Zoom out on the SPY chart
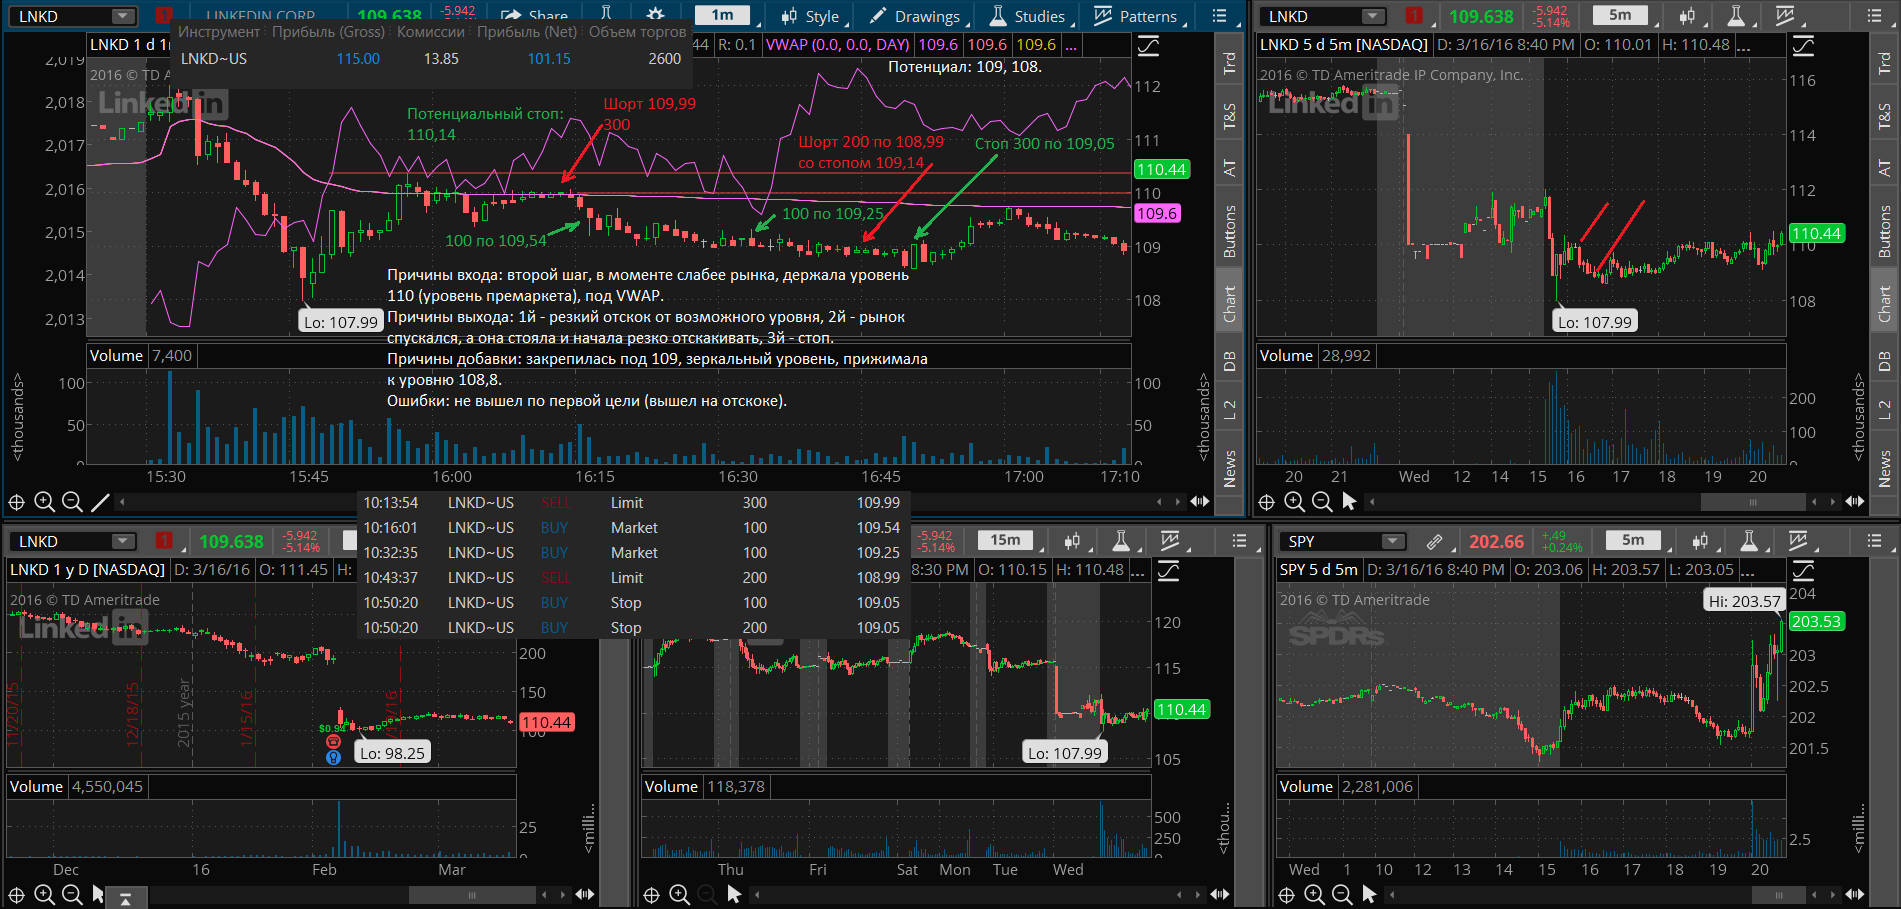 (x=1342, y=895)
